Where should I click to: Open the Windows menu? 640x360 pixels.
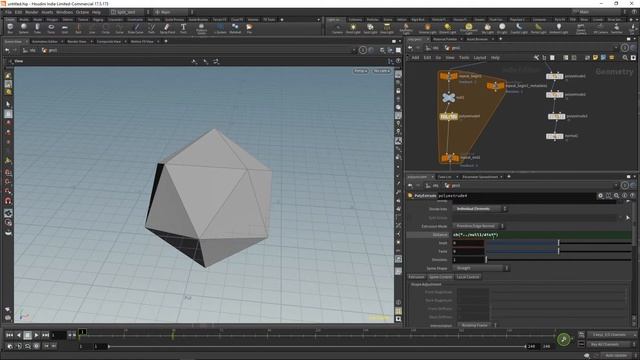(64, 12)
